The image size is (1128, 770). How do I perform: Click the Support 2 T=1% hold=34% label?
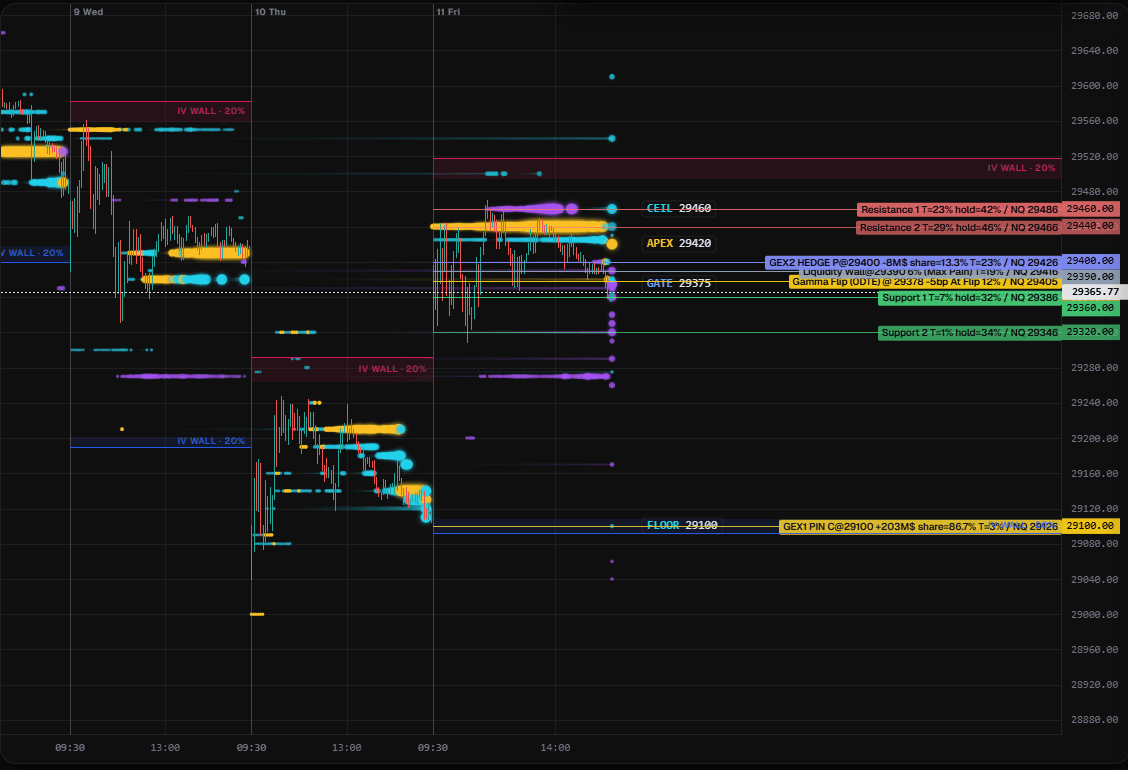[970, 332]
